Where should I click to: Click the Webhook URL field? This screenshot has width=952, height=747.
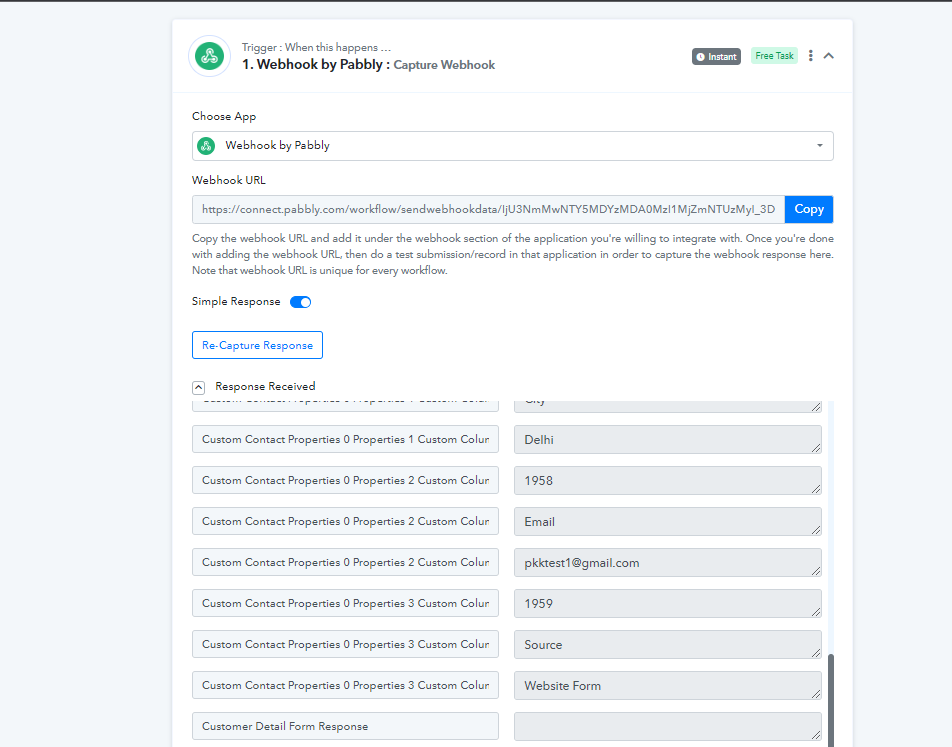489,210
